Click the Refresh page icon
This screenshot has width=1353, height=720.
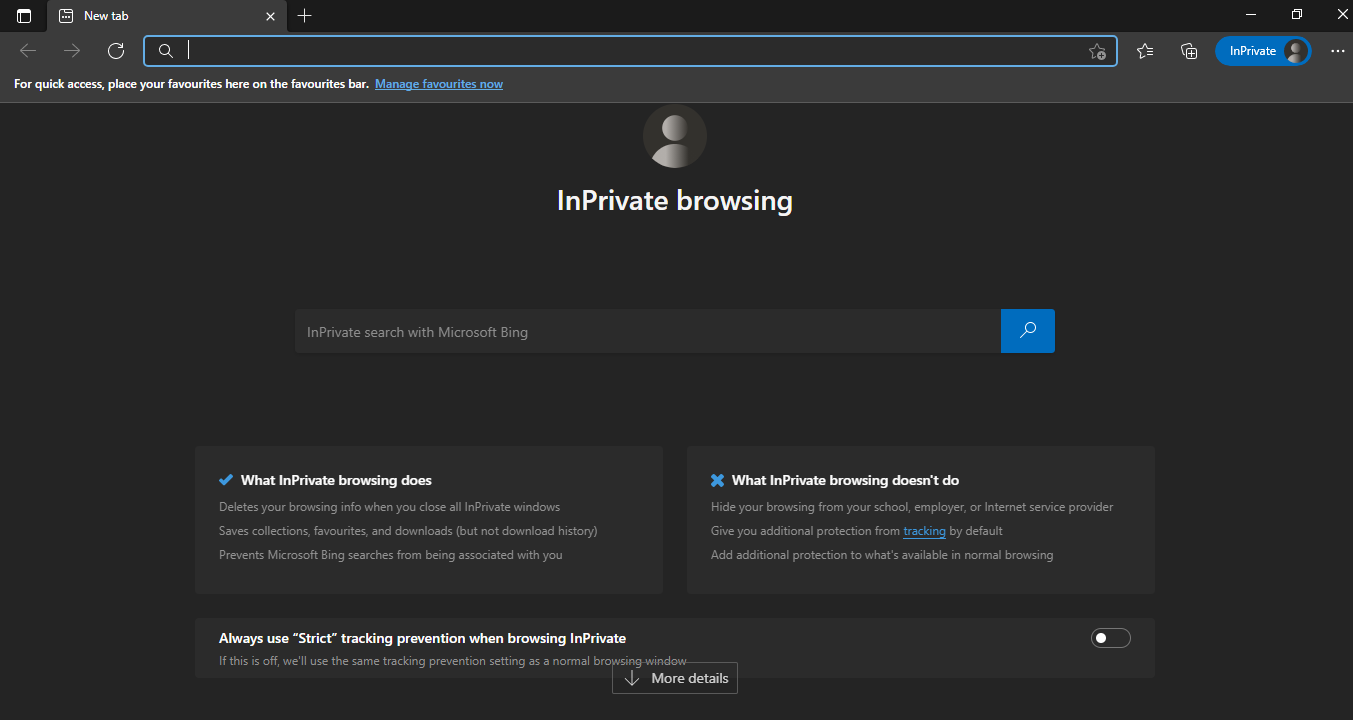coord(116,51)
